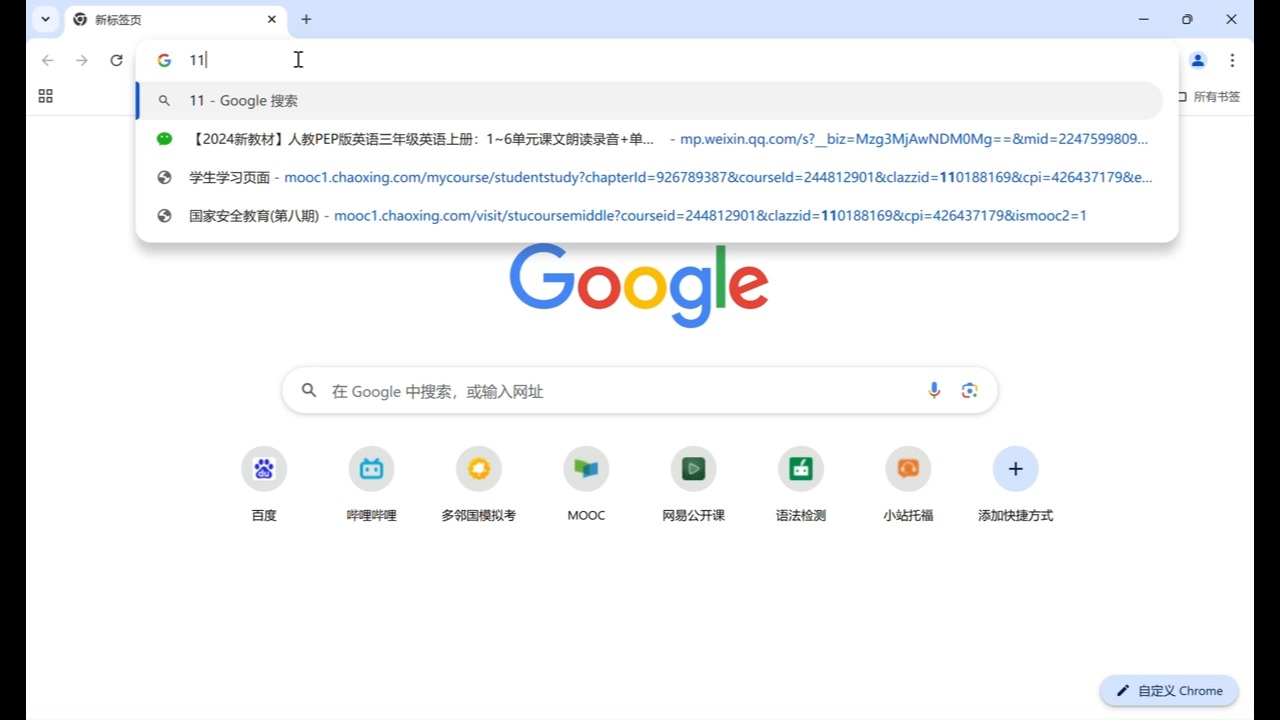Click the large Google logo
Viewport: 1280px width, 720px height.
[639, 285]
